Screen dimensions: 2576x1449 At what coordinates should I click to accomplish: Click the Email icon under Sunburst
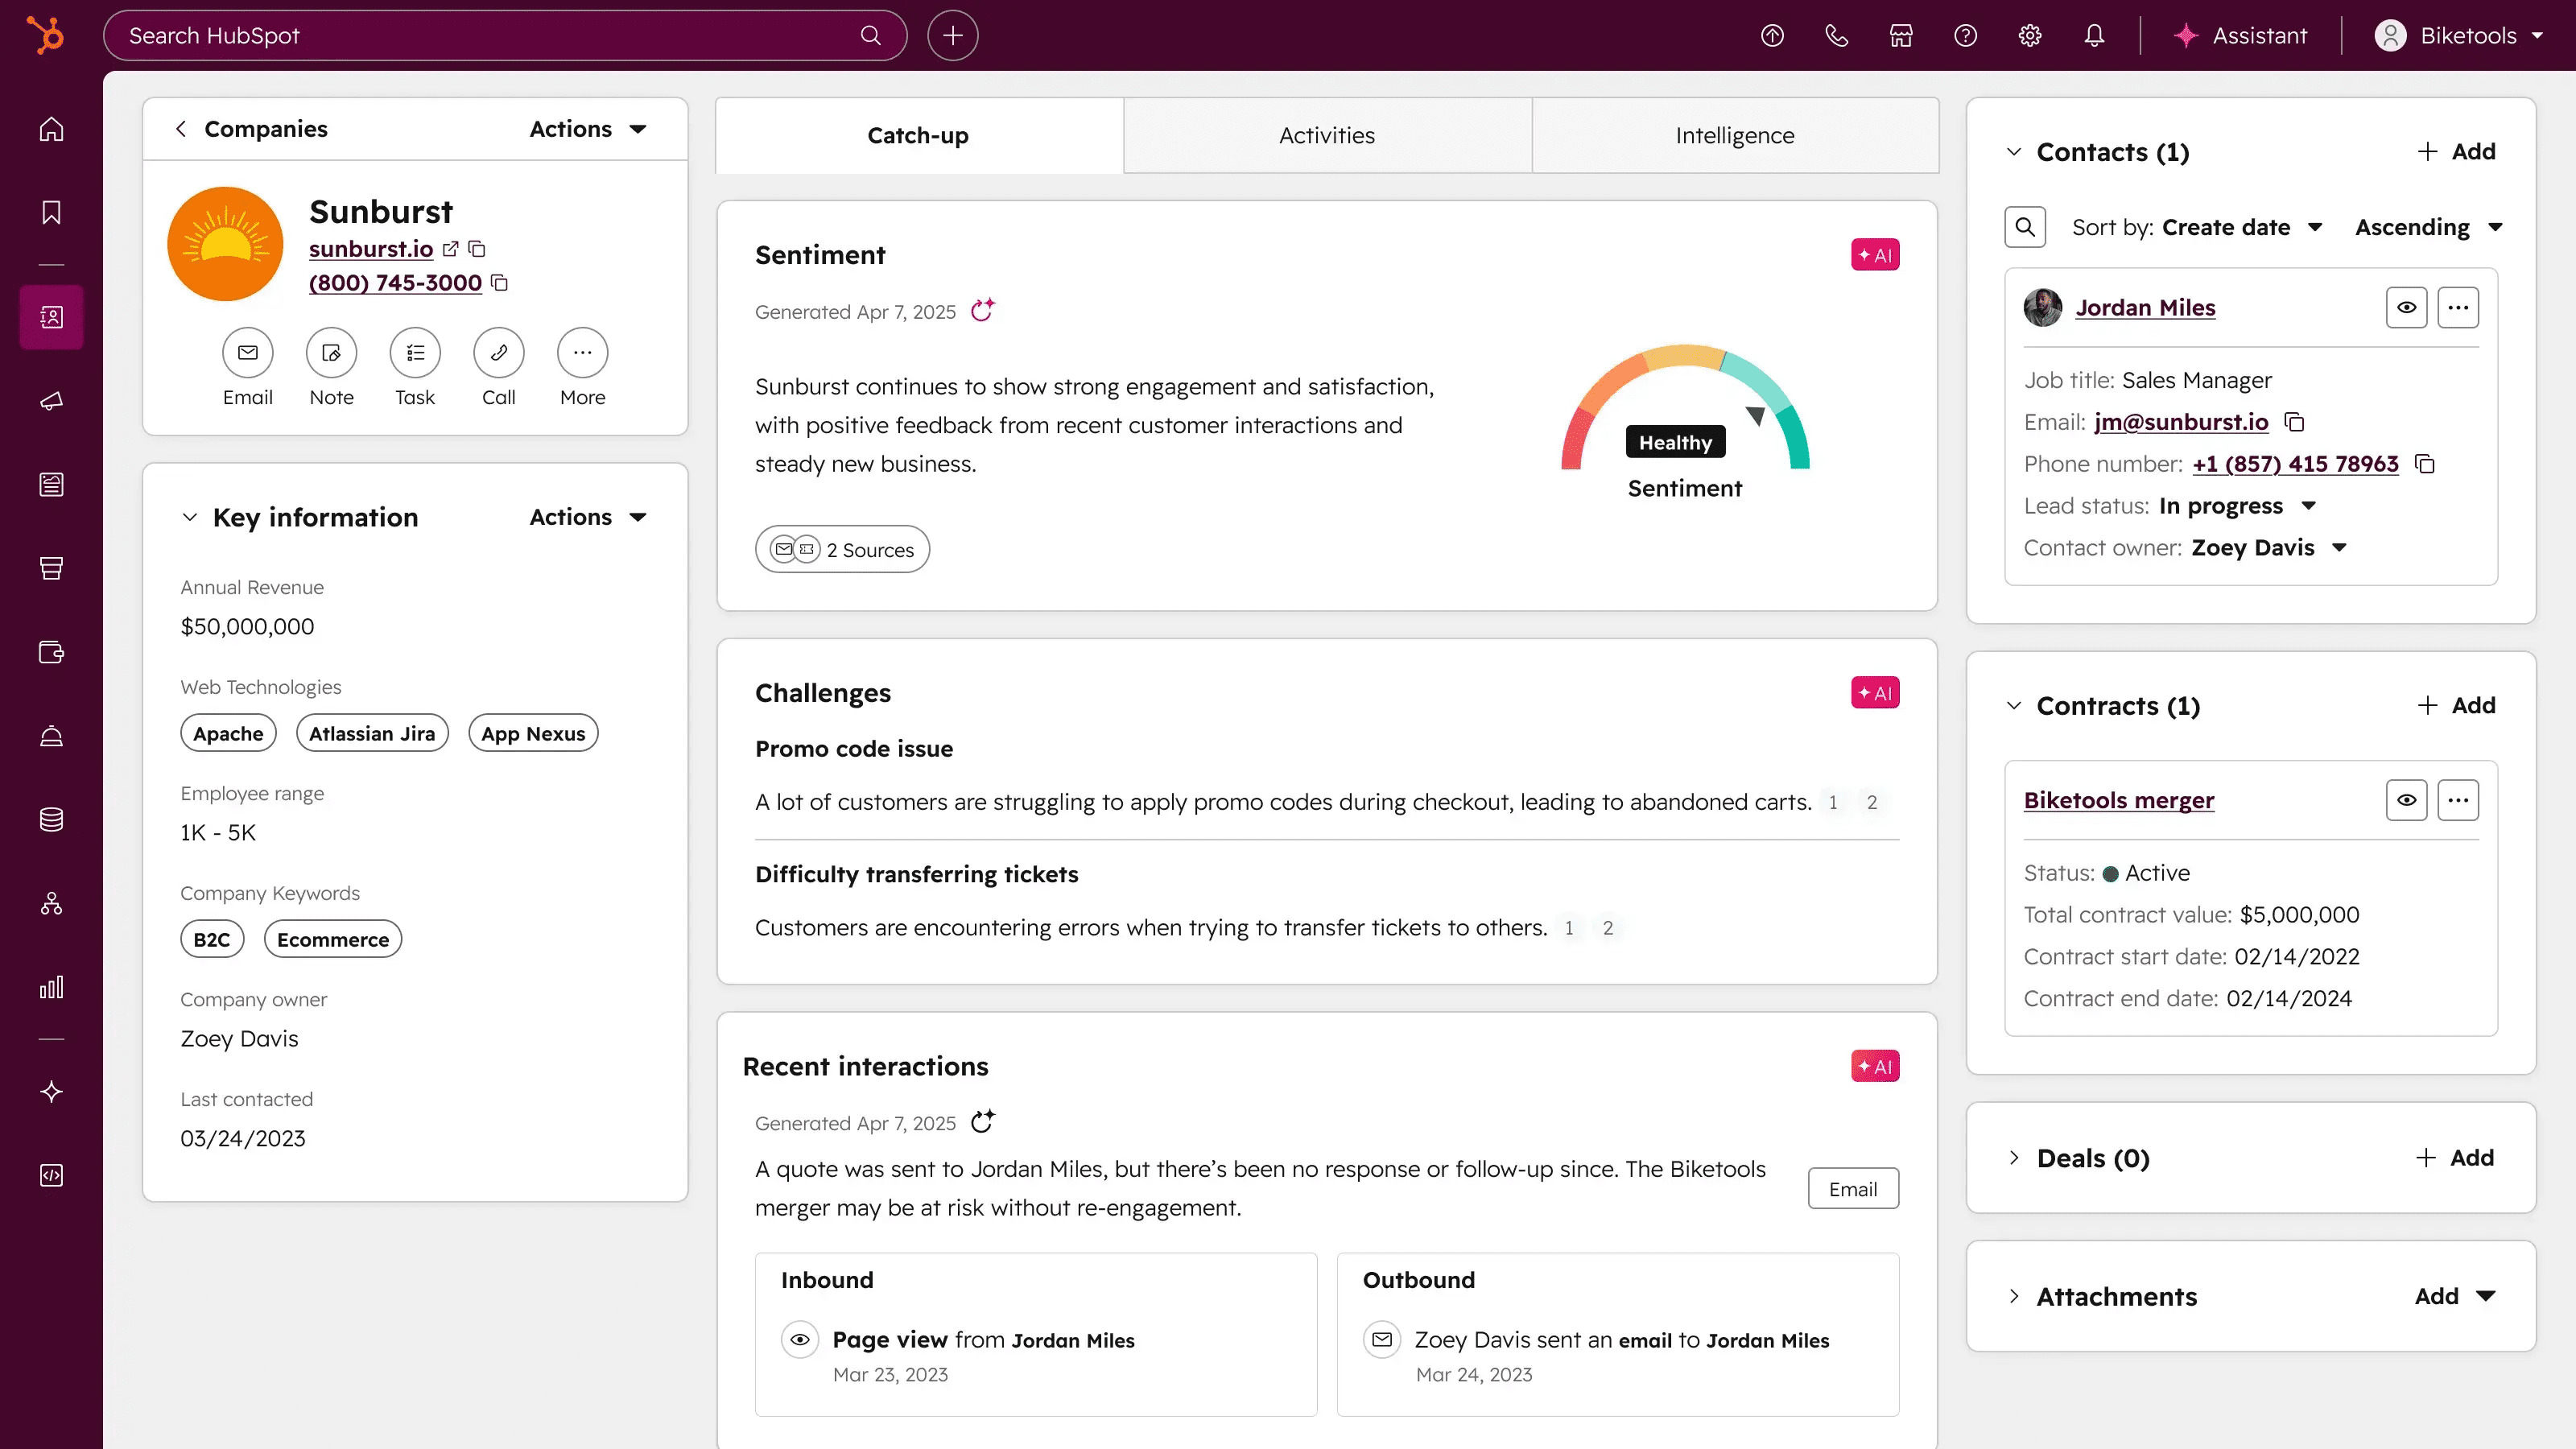(247, 352)
